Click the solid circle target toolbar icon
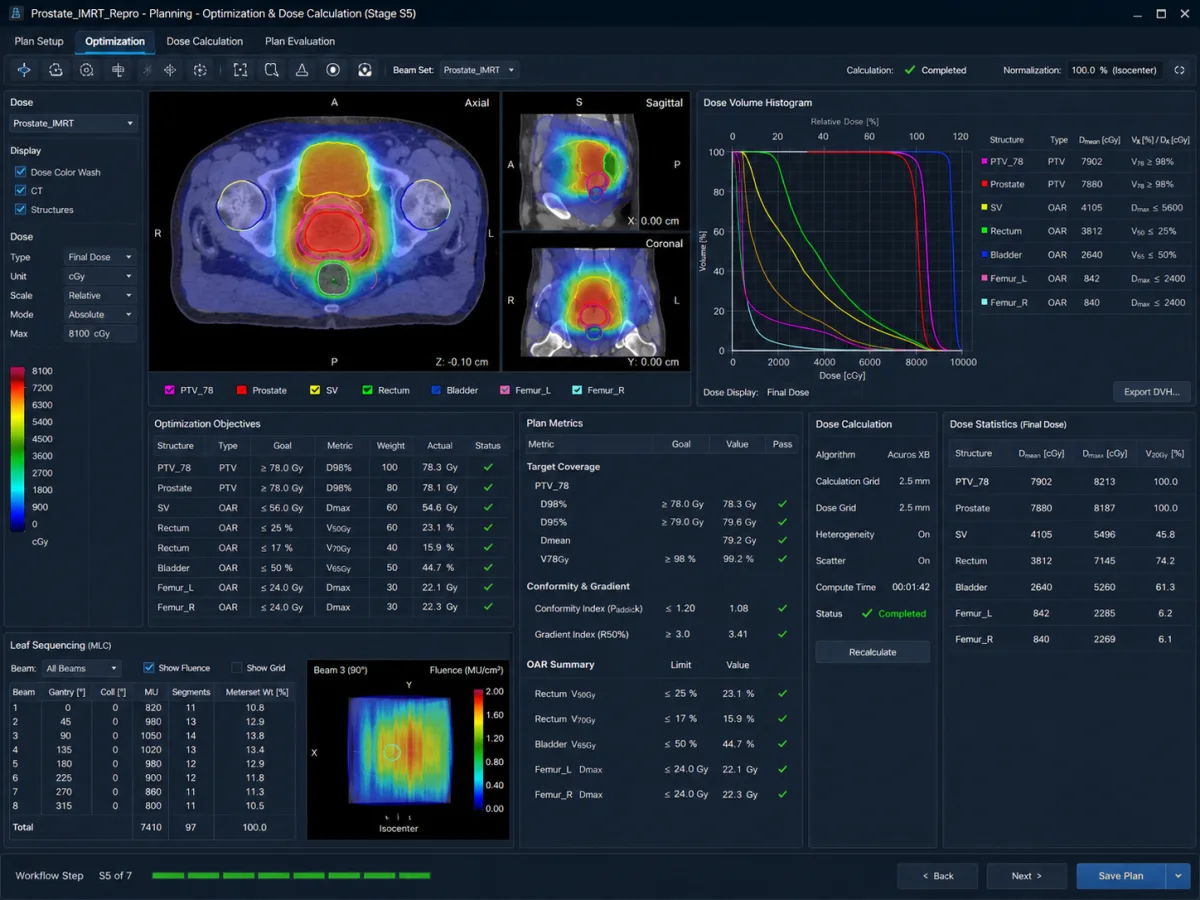The width and height of the screenshot is (1200, 900). pyautogui.click(x=333, y=70)
